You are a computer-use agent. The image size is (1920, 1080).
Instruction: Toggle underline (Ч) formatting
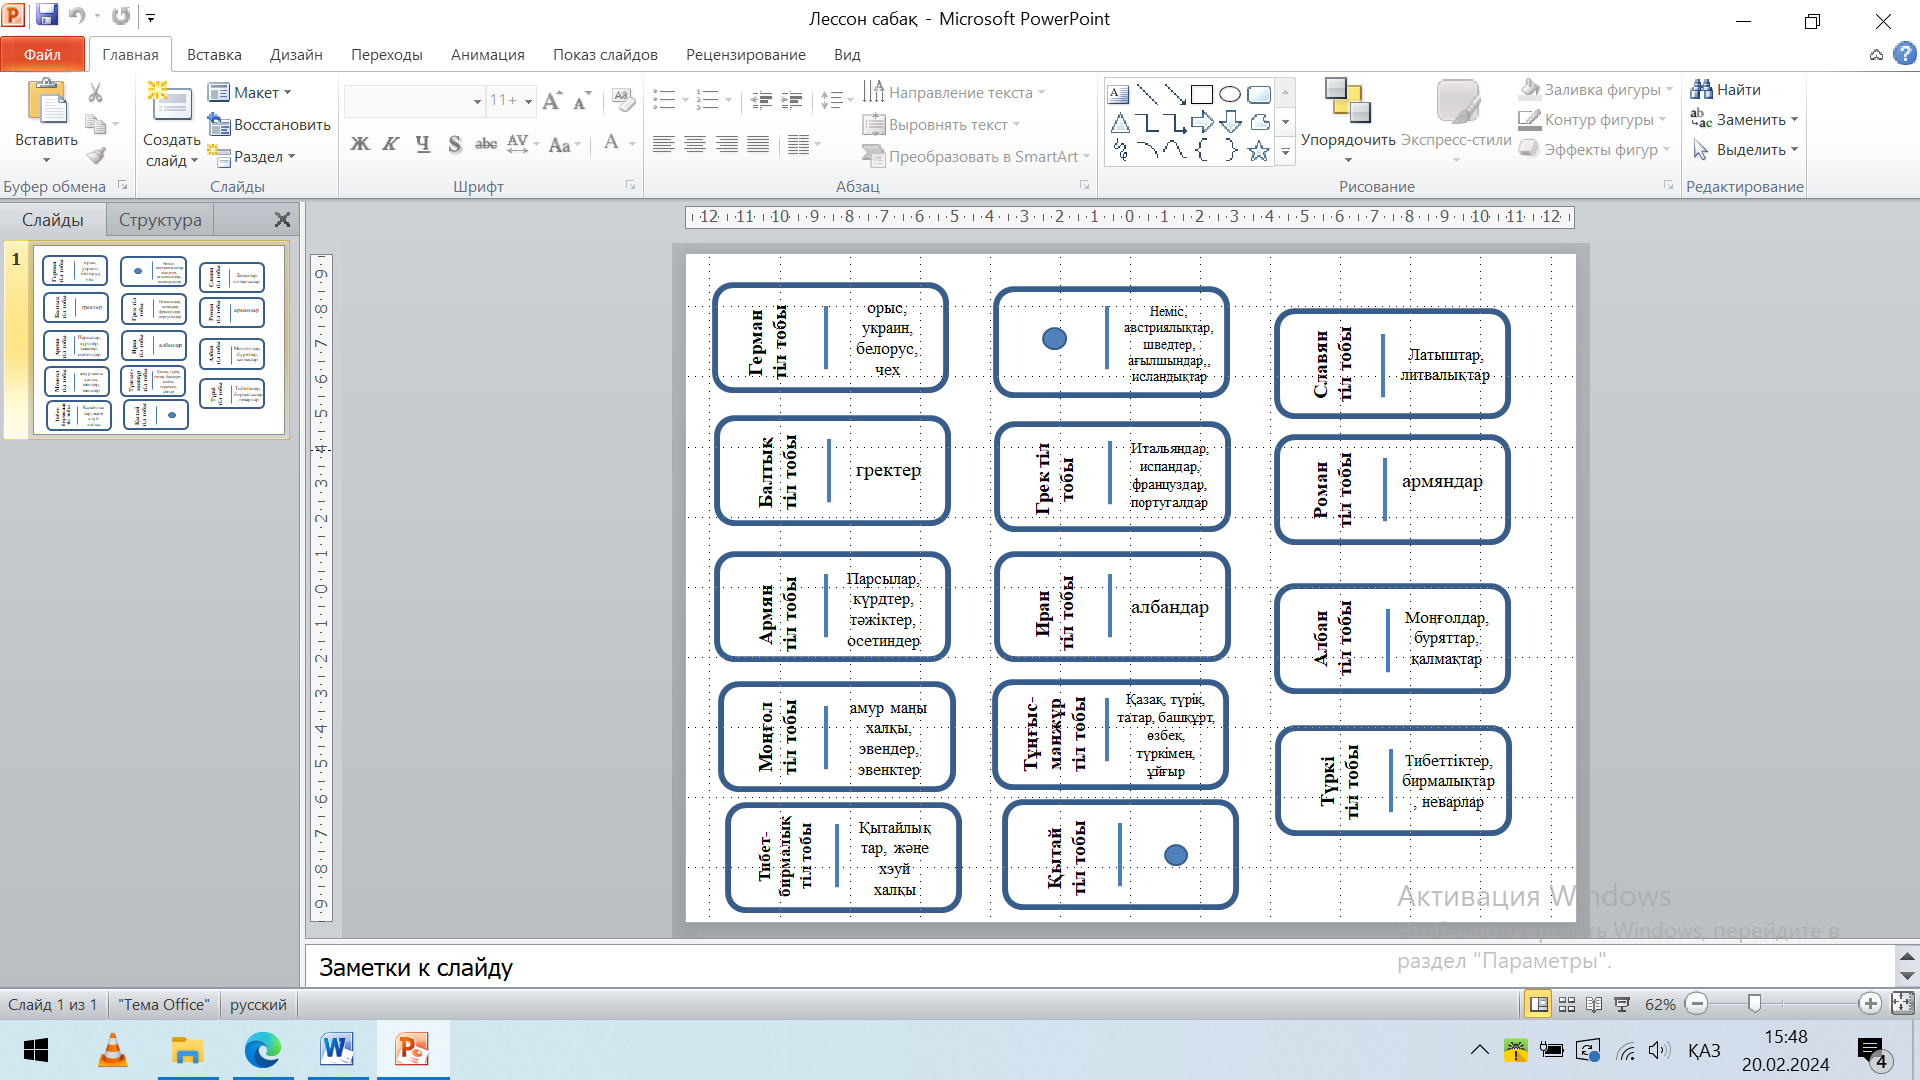click(x=423, y=144)
